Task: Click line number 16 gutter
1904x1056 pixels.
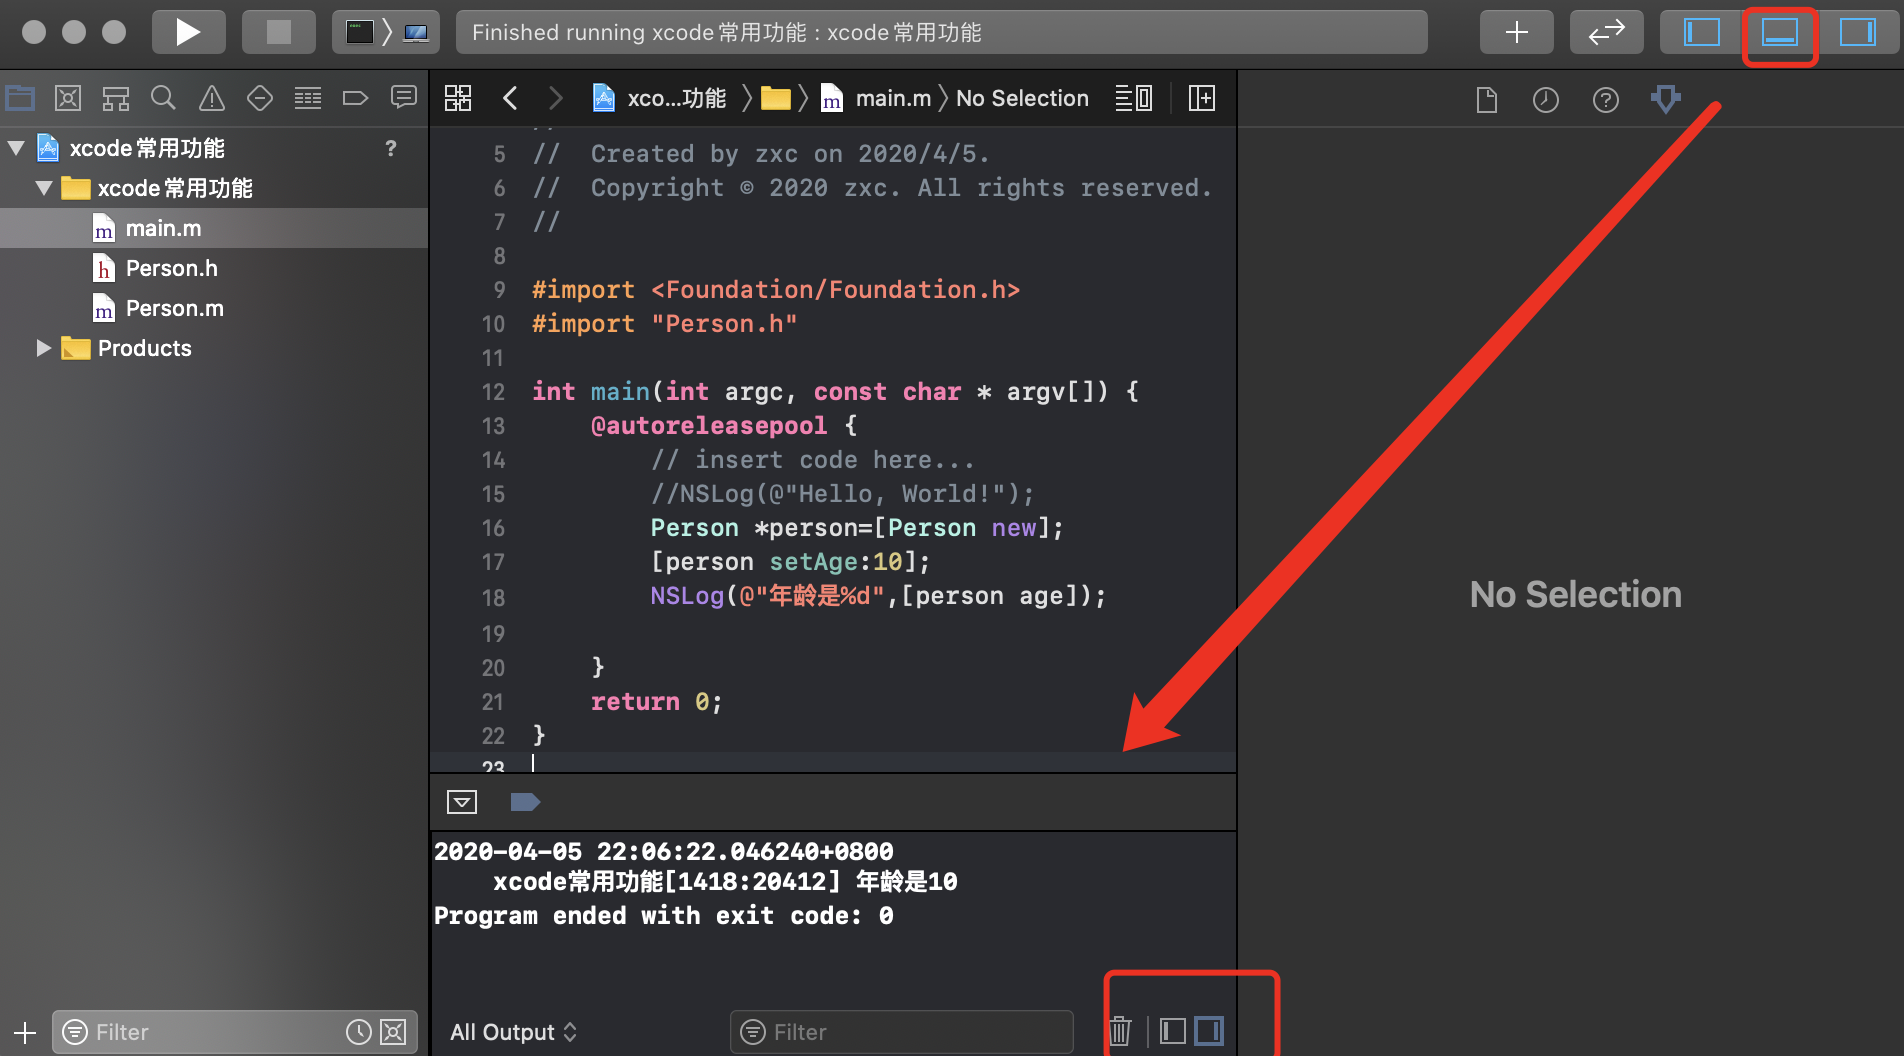Action: coord(493,528)
